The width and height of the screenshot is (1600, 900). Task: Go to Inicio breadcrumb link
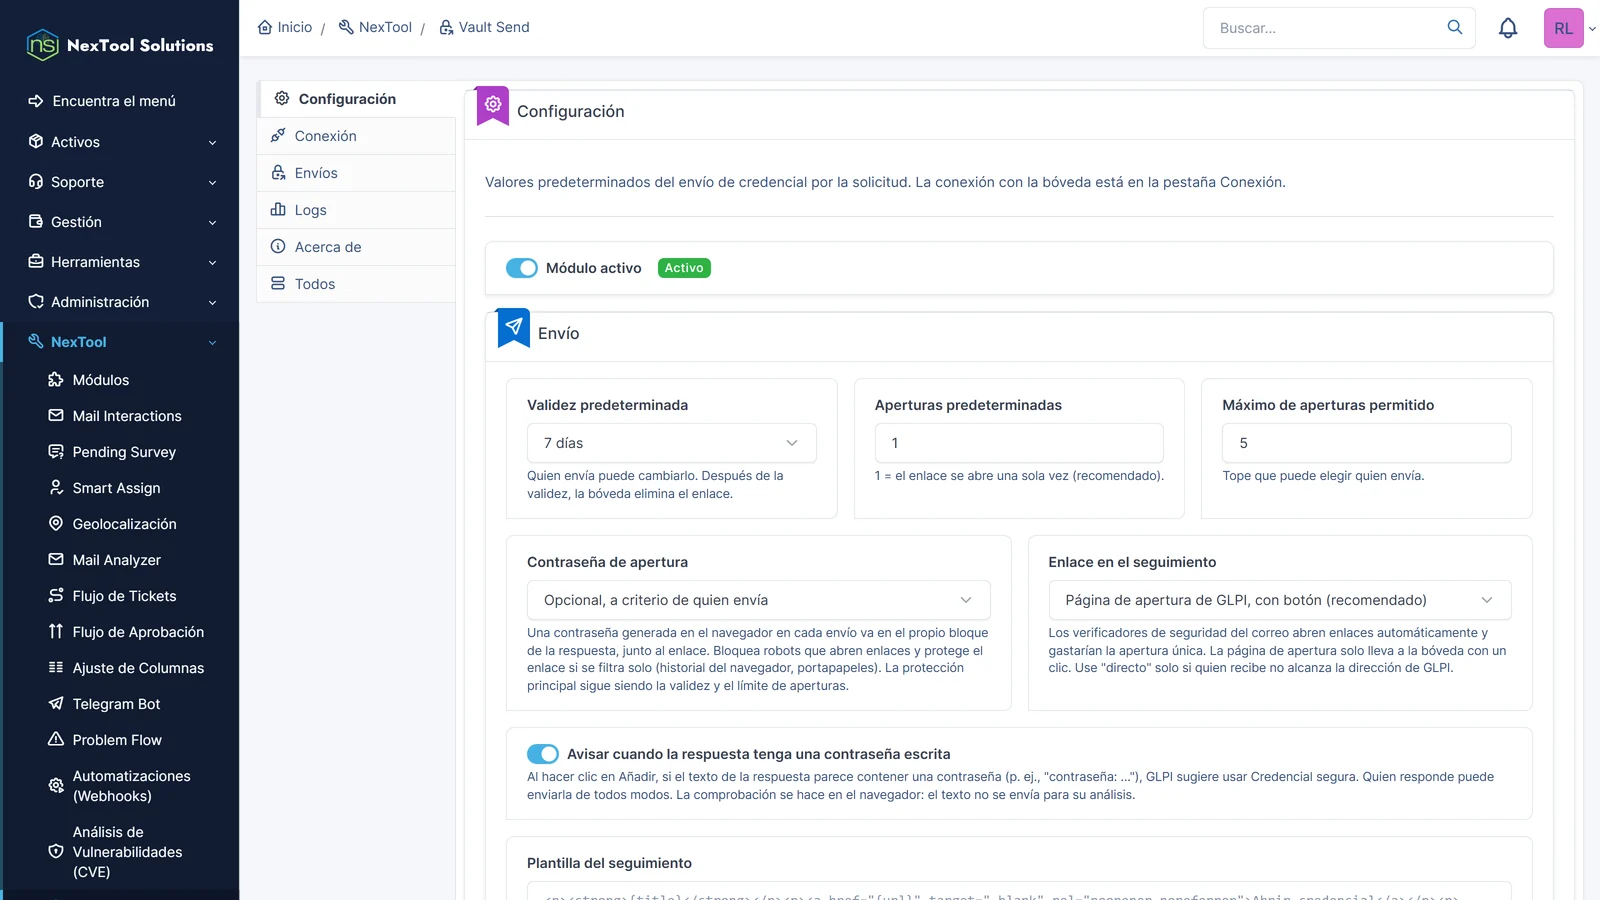[x=285, y=27]
